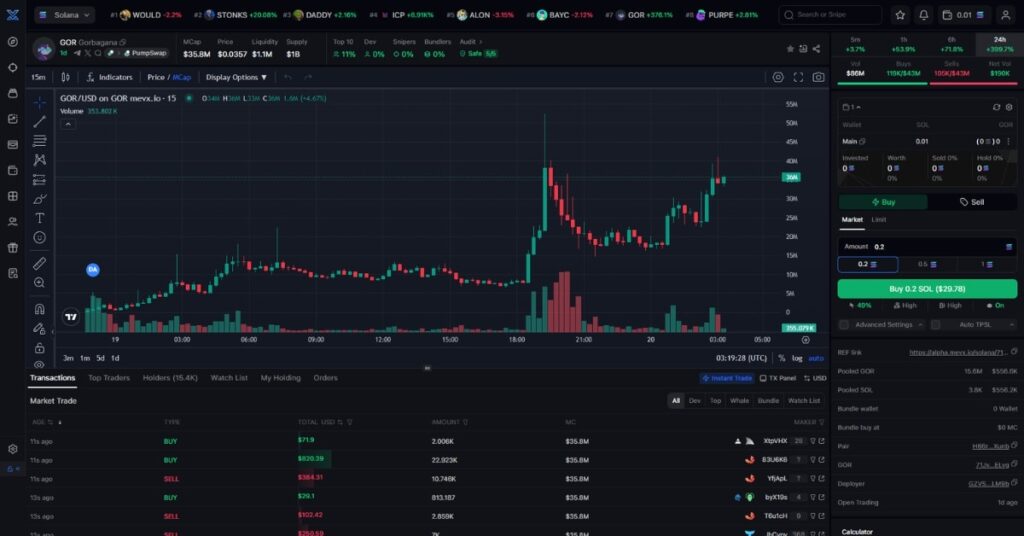
Task: Open the TX Panel
Action: pos(778,378)
